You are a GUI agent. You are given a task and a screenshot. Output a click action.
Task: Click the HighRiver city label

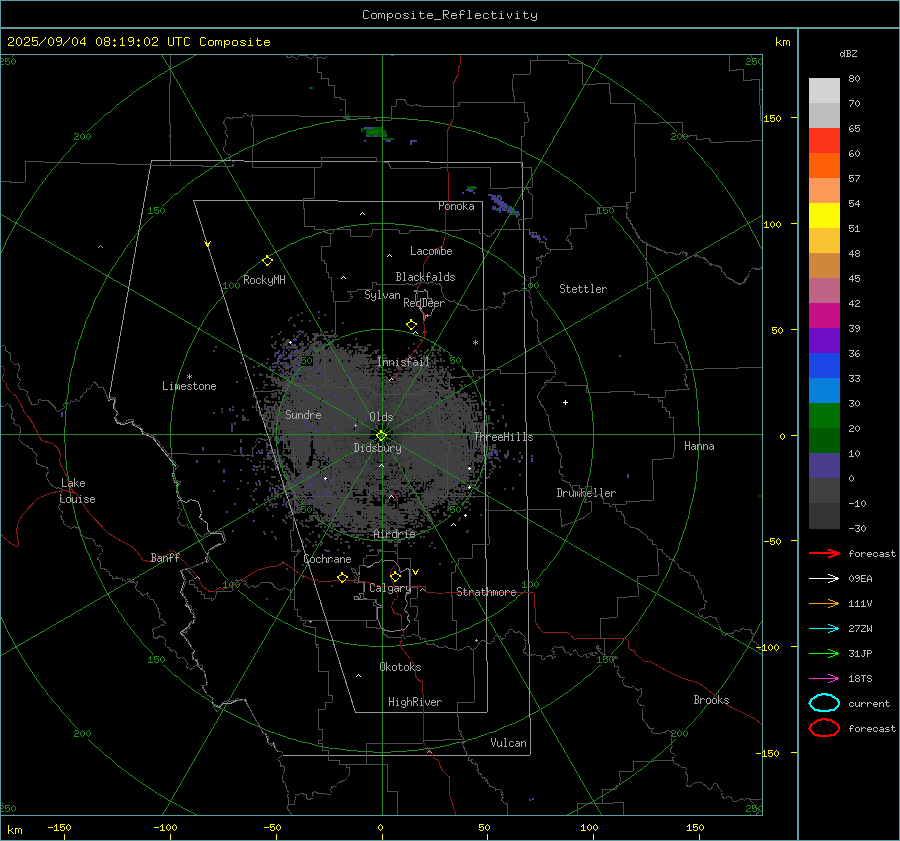415,702
